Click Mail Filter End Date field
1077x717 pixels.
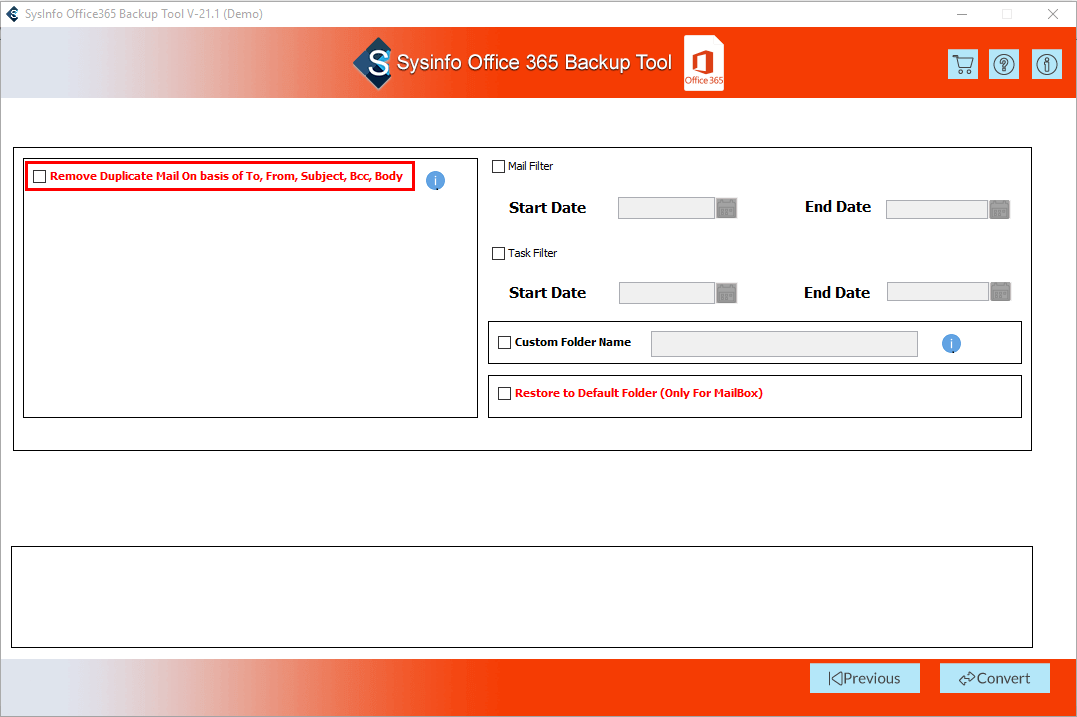937,209
